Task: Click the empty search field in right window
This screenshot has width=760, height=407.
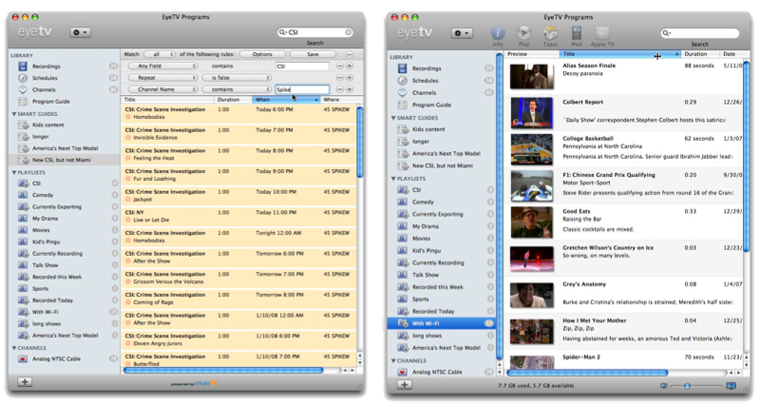Action: [700, 33]
